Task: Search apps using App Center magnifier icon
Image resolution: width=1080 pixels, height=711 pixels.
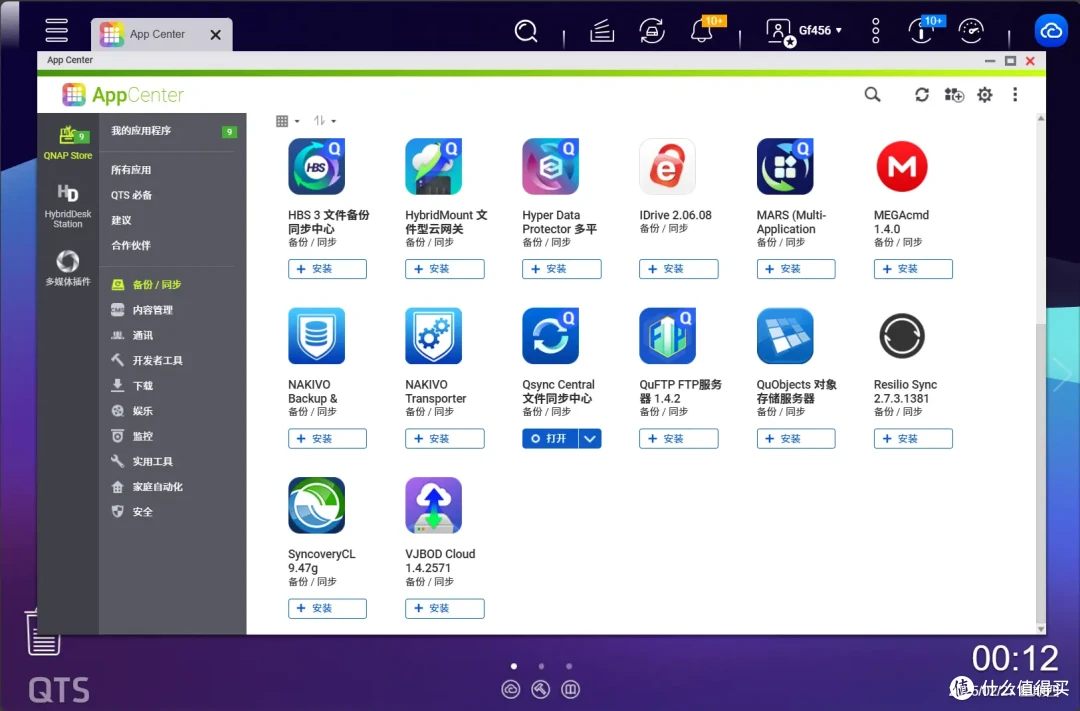Action: [872, 94]
